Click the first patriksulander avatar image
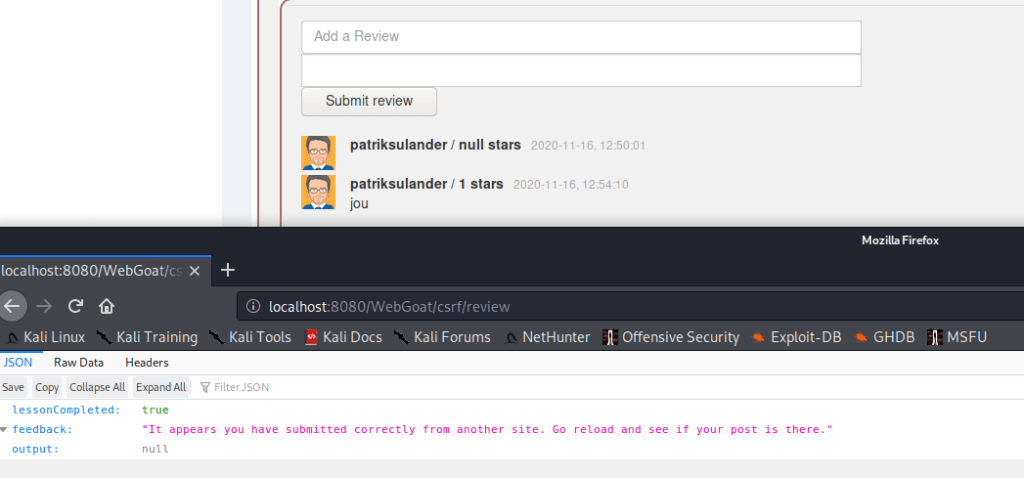Viewport: 1024px width, 478px height. coord(318,152)
